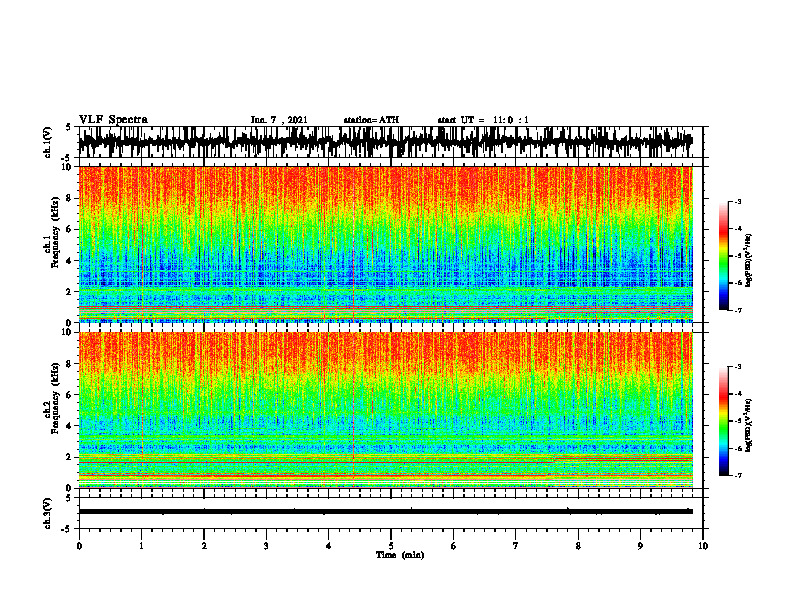Click the "3" tick label on the time axis
Viewport: 792px width, 612px height.
click(x=266, y=546)
